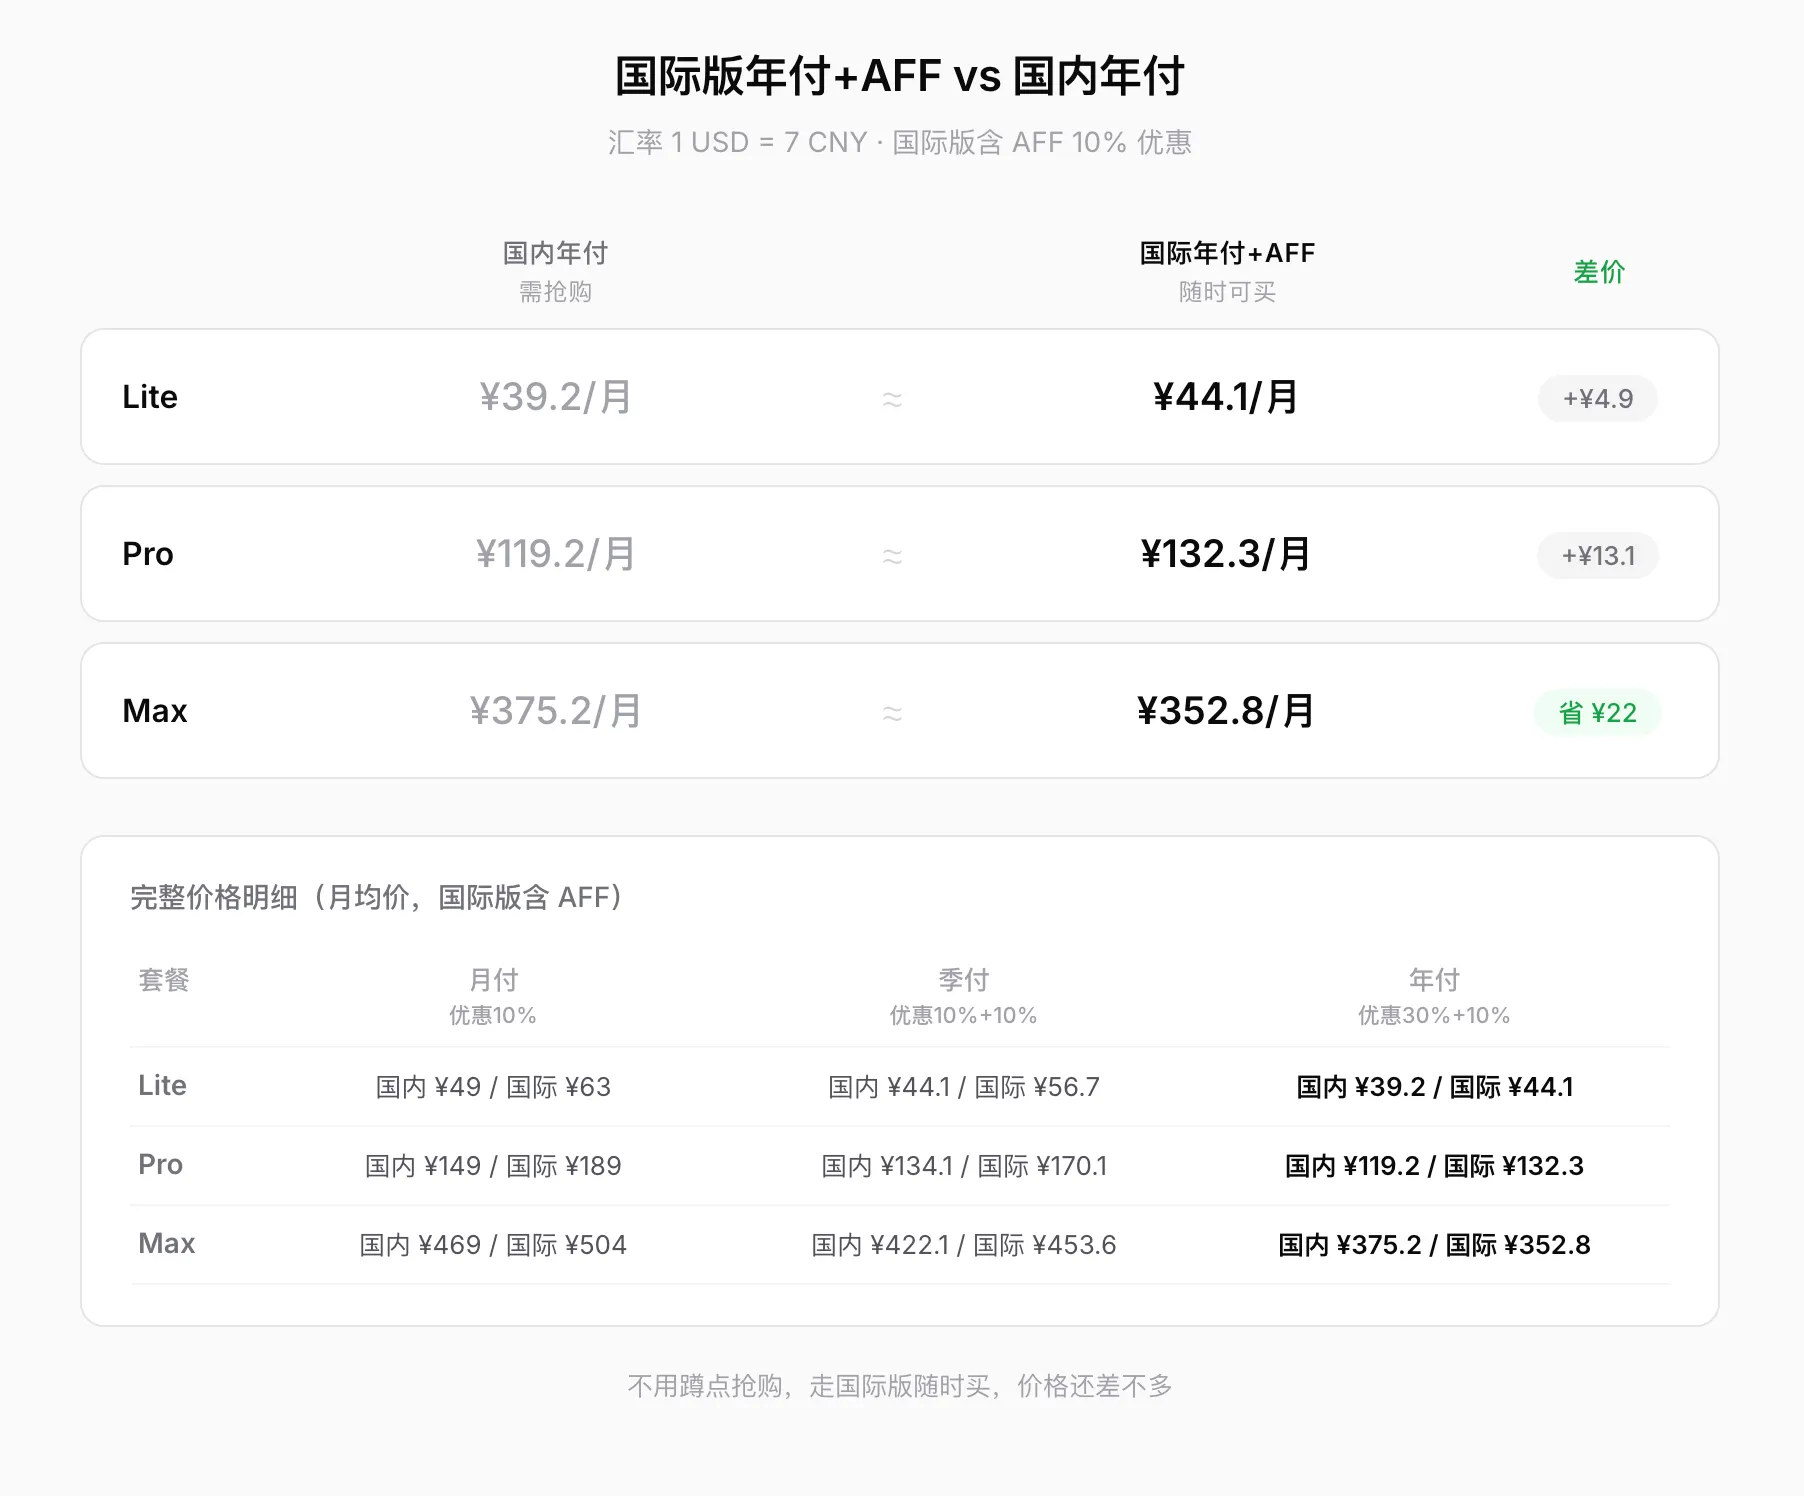Click the ¥44.1/月 international Lite price
1804x1496 pixels.
pos(1226,397)
